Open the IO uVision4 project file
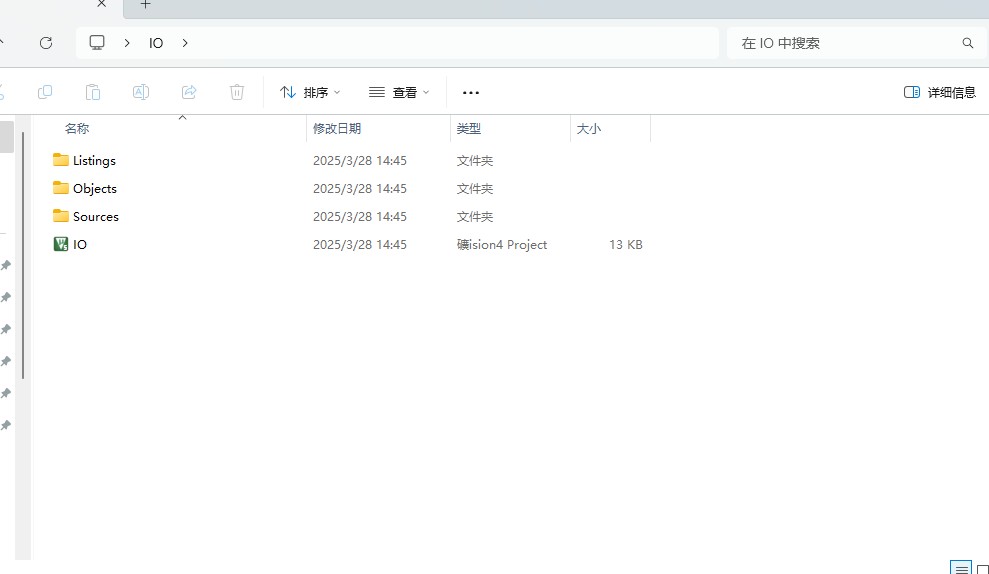 80,244
